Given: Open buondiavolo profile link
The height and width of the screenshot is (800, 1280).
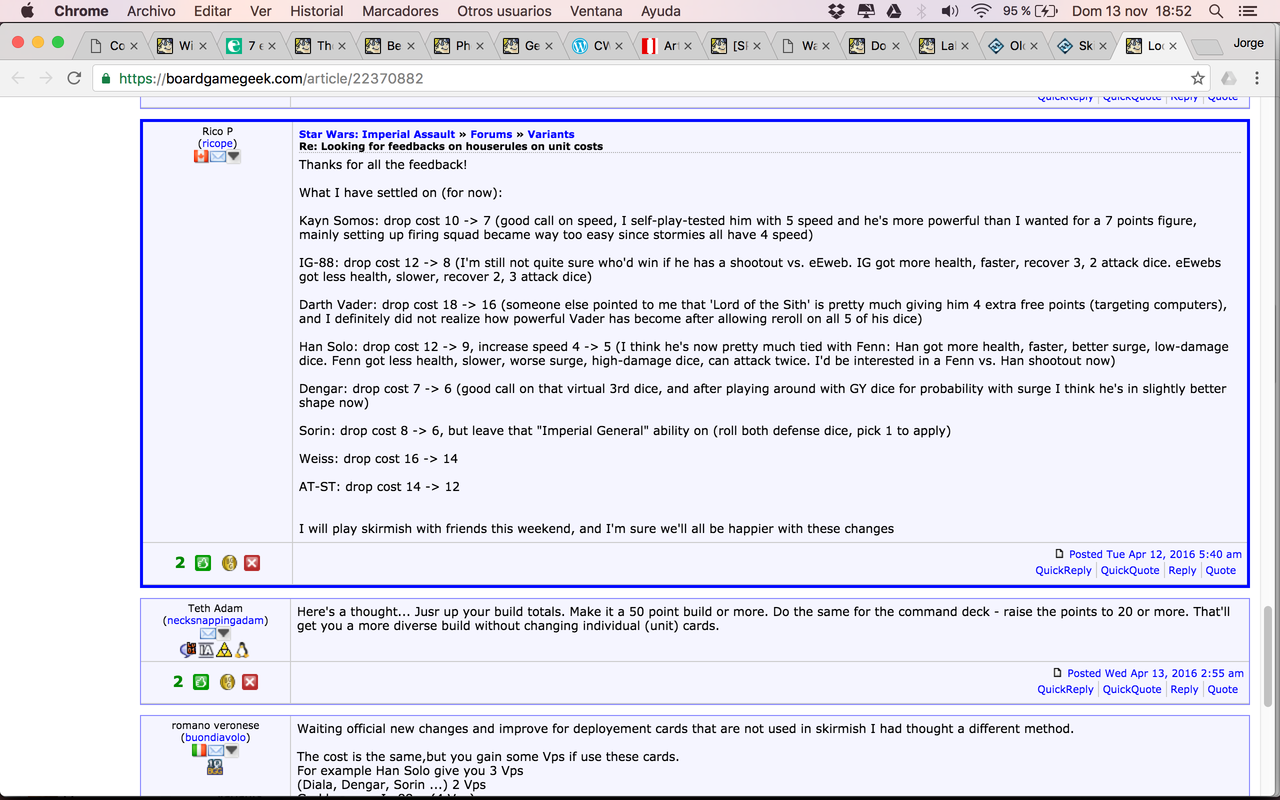Looking at the screenshot, I should (215, 738).
